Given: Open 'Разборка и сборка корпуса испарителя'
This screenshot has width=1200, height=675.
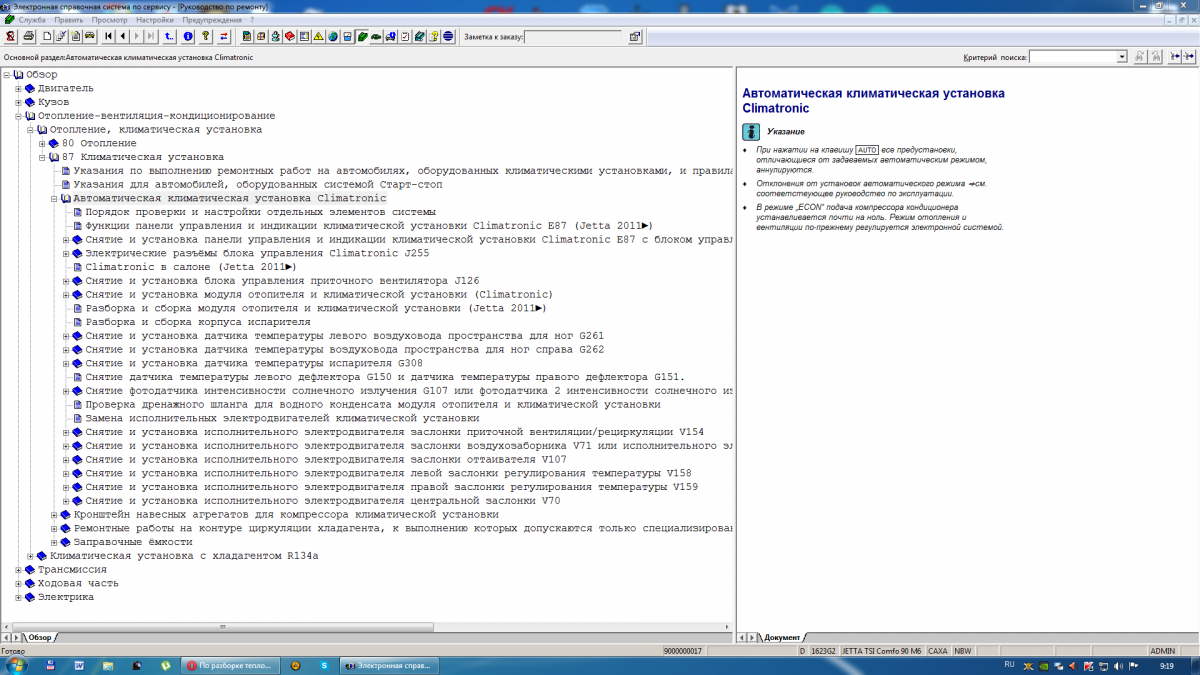Looking at the screenshot, I should click(198, 322).
